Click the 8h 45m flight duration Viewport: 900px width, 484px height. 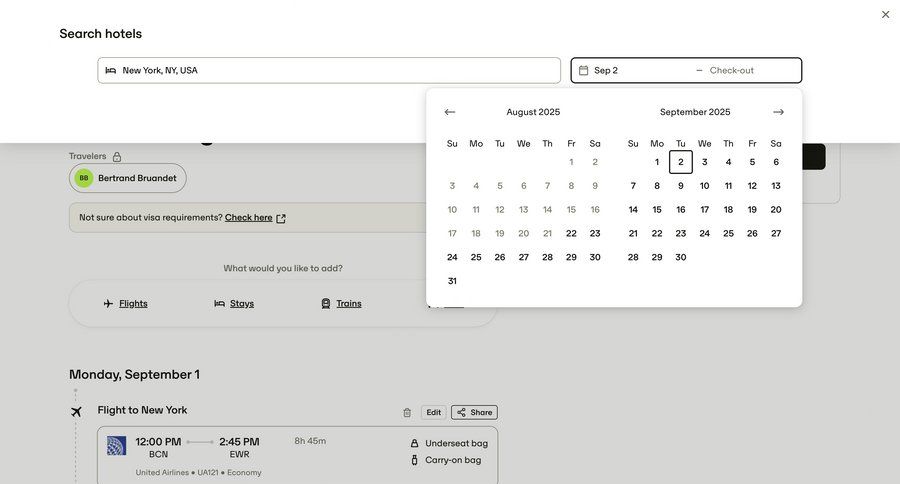click(310, 441)
